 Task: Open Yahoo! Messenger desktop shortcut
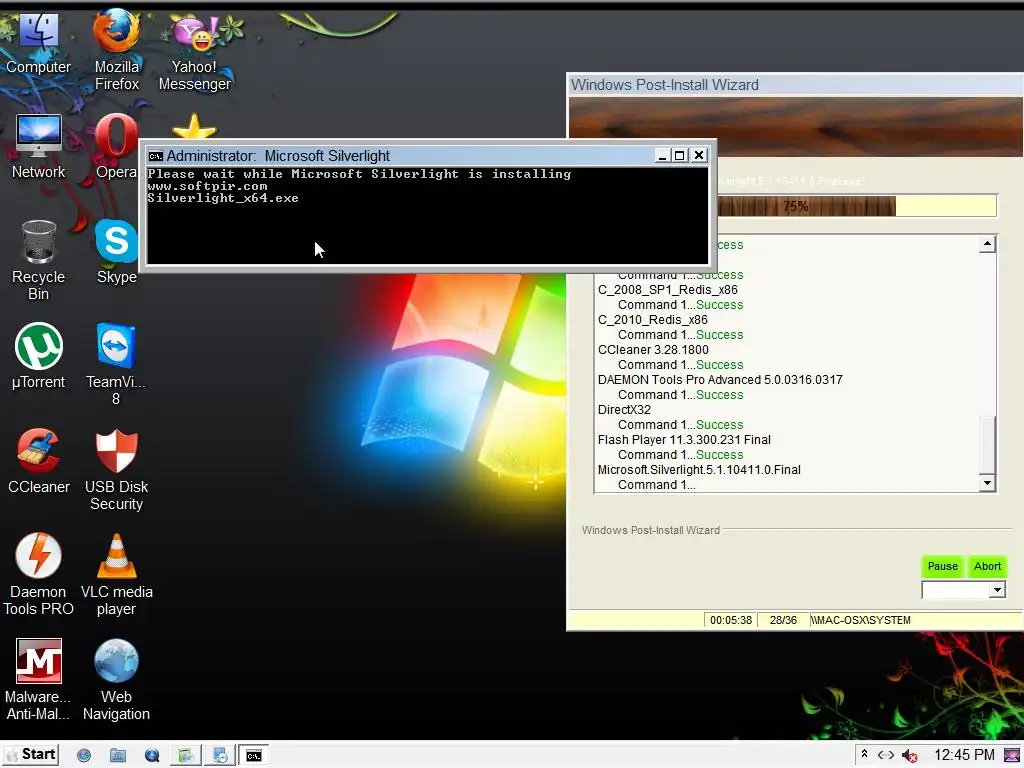click(195, 52)
